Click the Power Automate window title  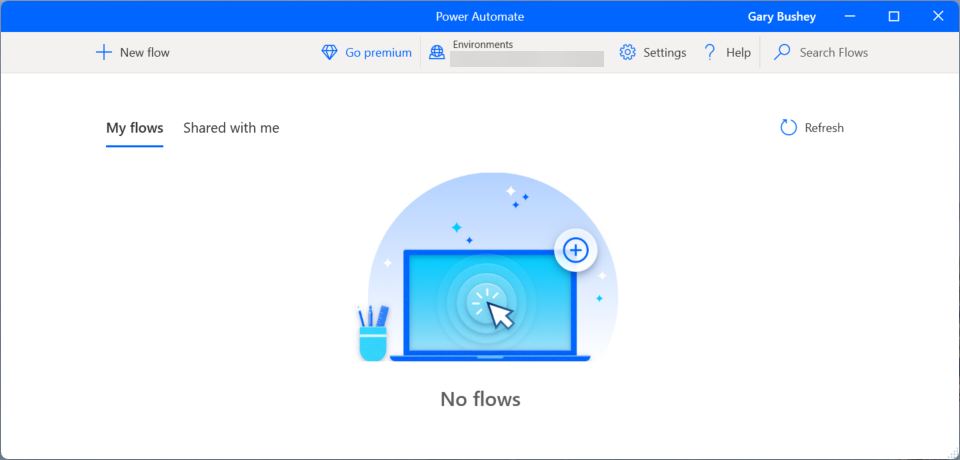tap(480, 17)
